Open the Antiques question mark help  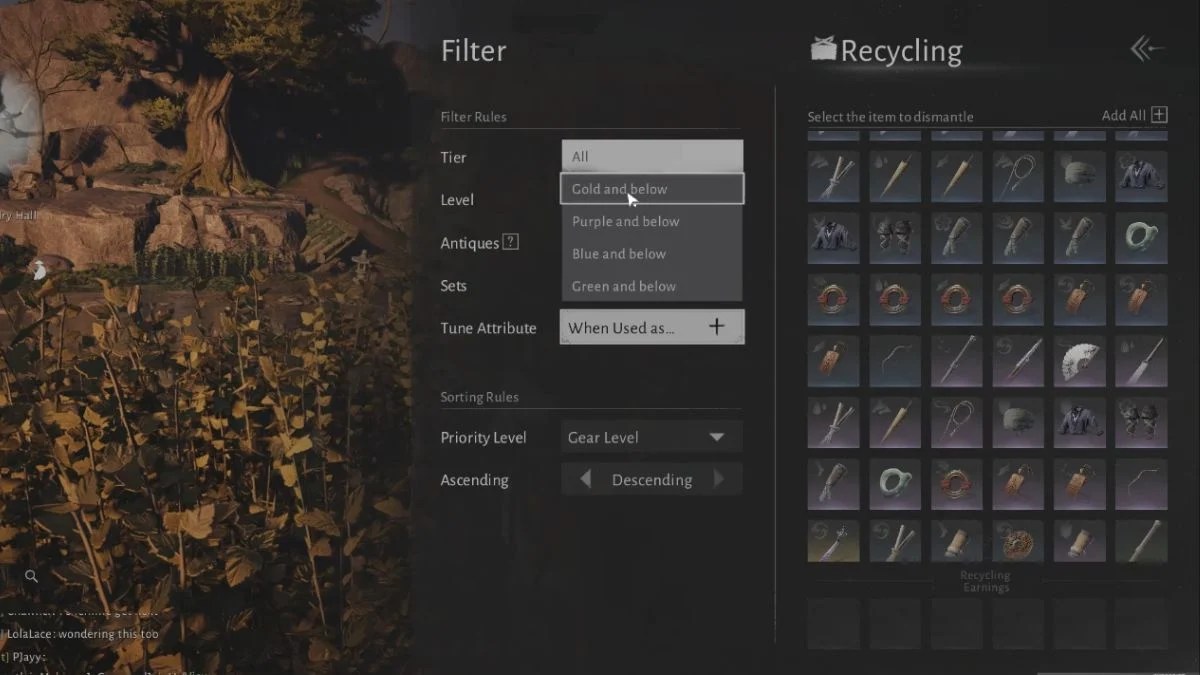tap(510, 242)
